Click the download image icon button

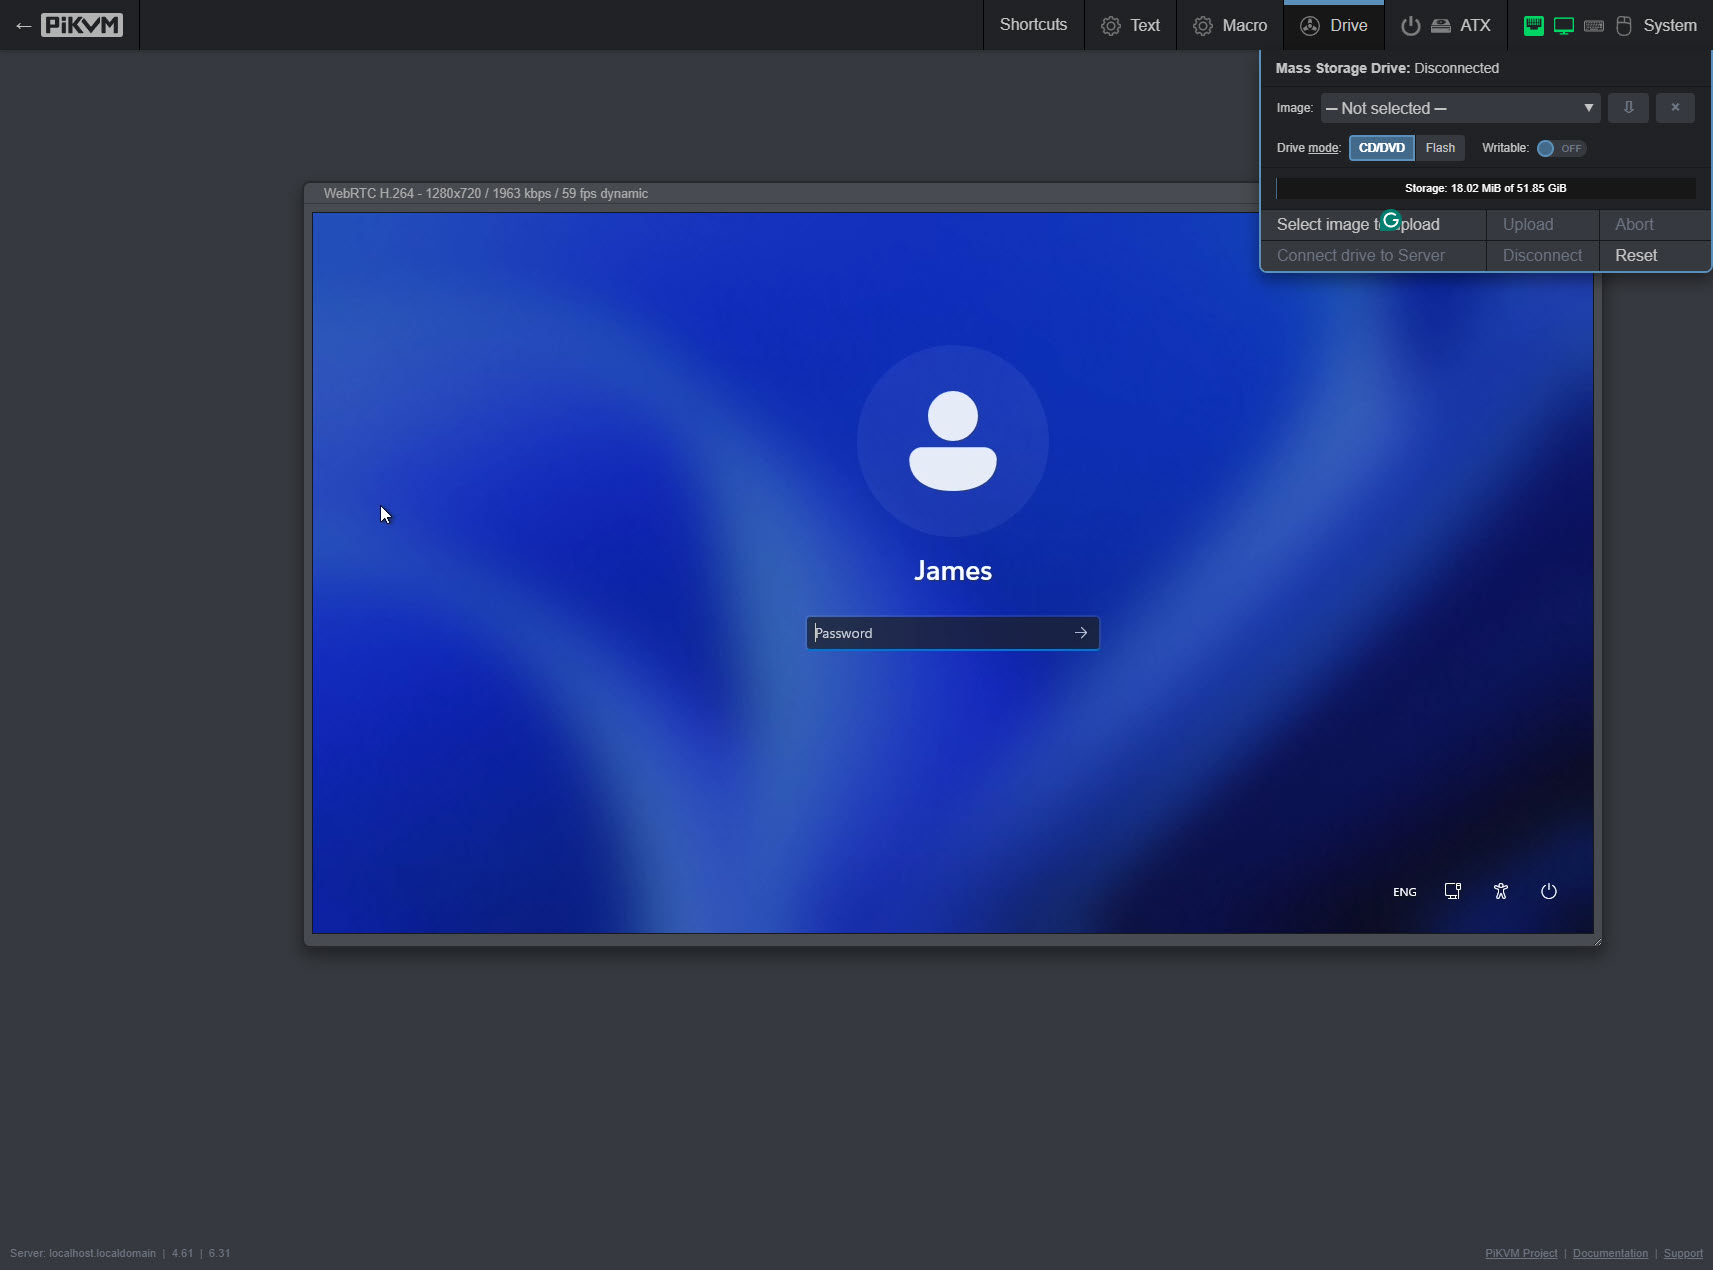(1628, 108)
